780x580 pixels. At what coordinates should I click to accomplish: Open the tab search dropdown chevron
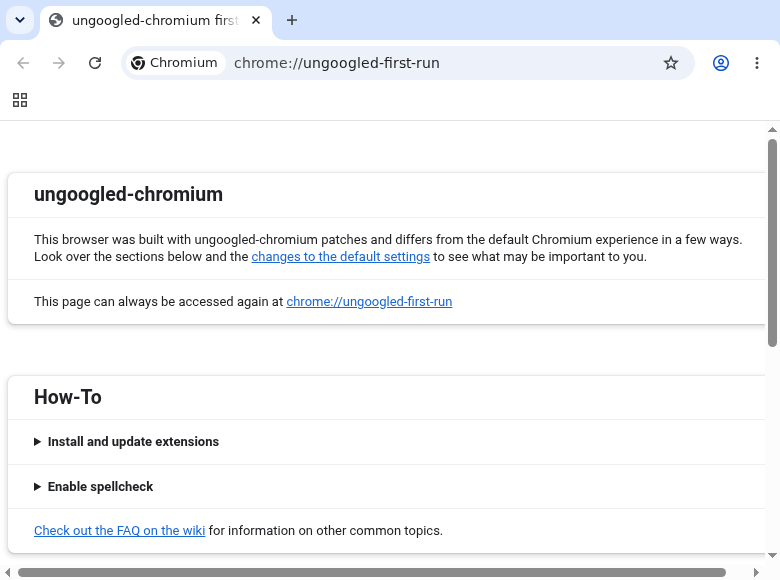[20, 20]
